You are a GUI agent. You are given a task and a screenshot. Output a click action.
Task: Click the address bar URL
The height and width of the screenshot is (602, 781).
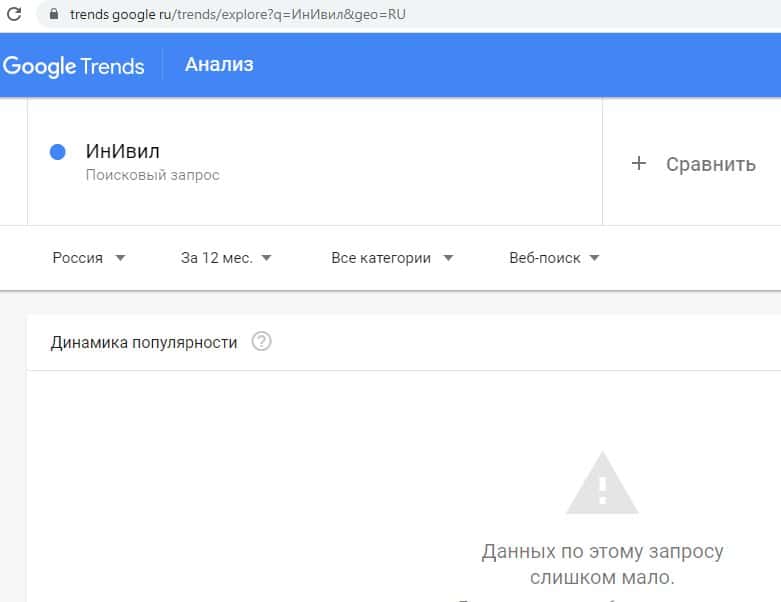pos(238,15)
